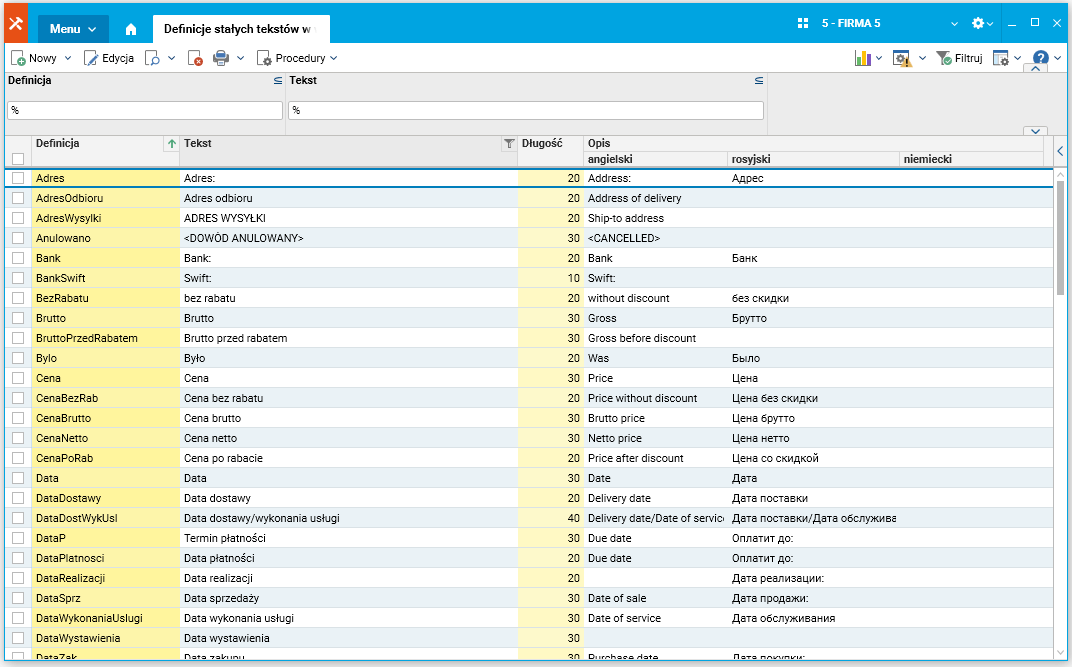Open the Procedury dropdown
This screenshot has height=667, width=1072.
coord(297,59)
